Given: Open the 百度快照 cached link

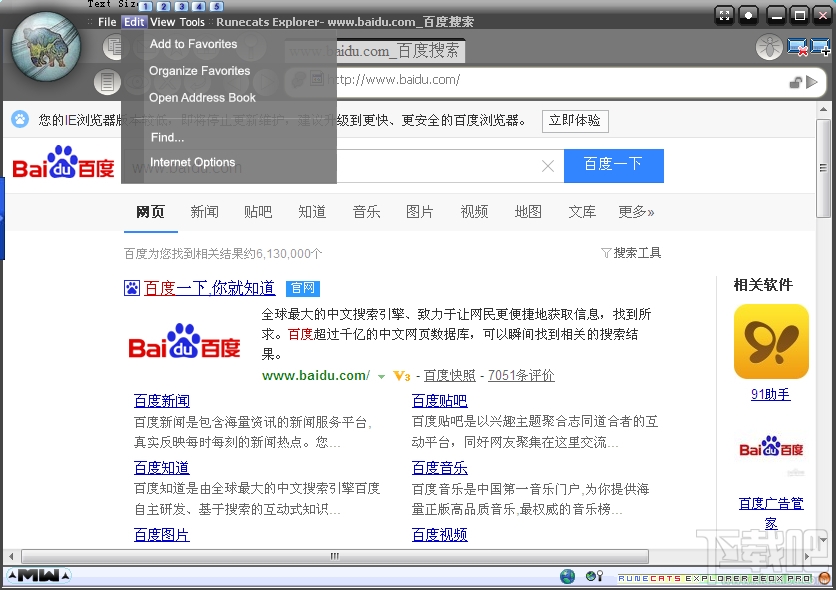Looking at the screenshot, I should pos(449,376).
